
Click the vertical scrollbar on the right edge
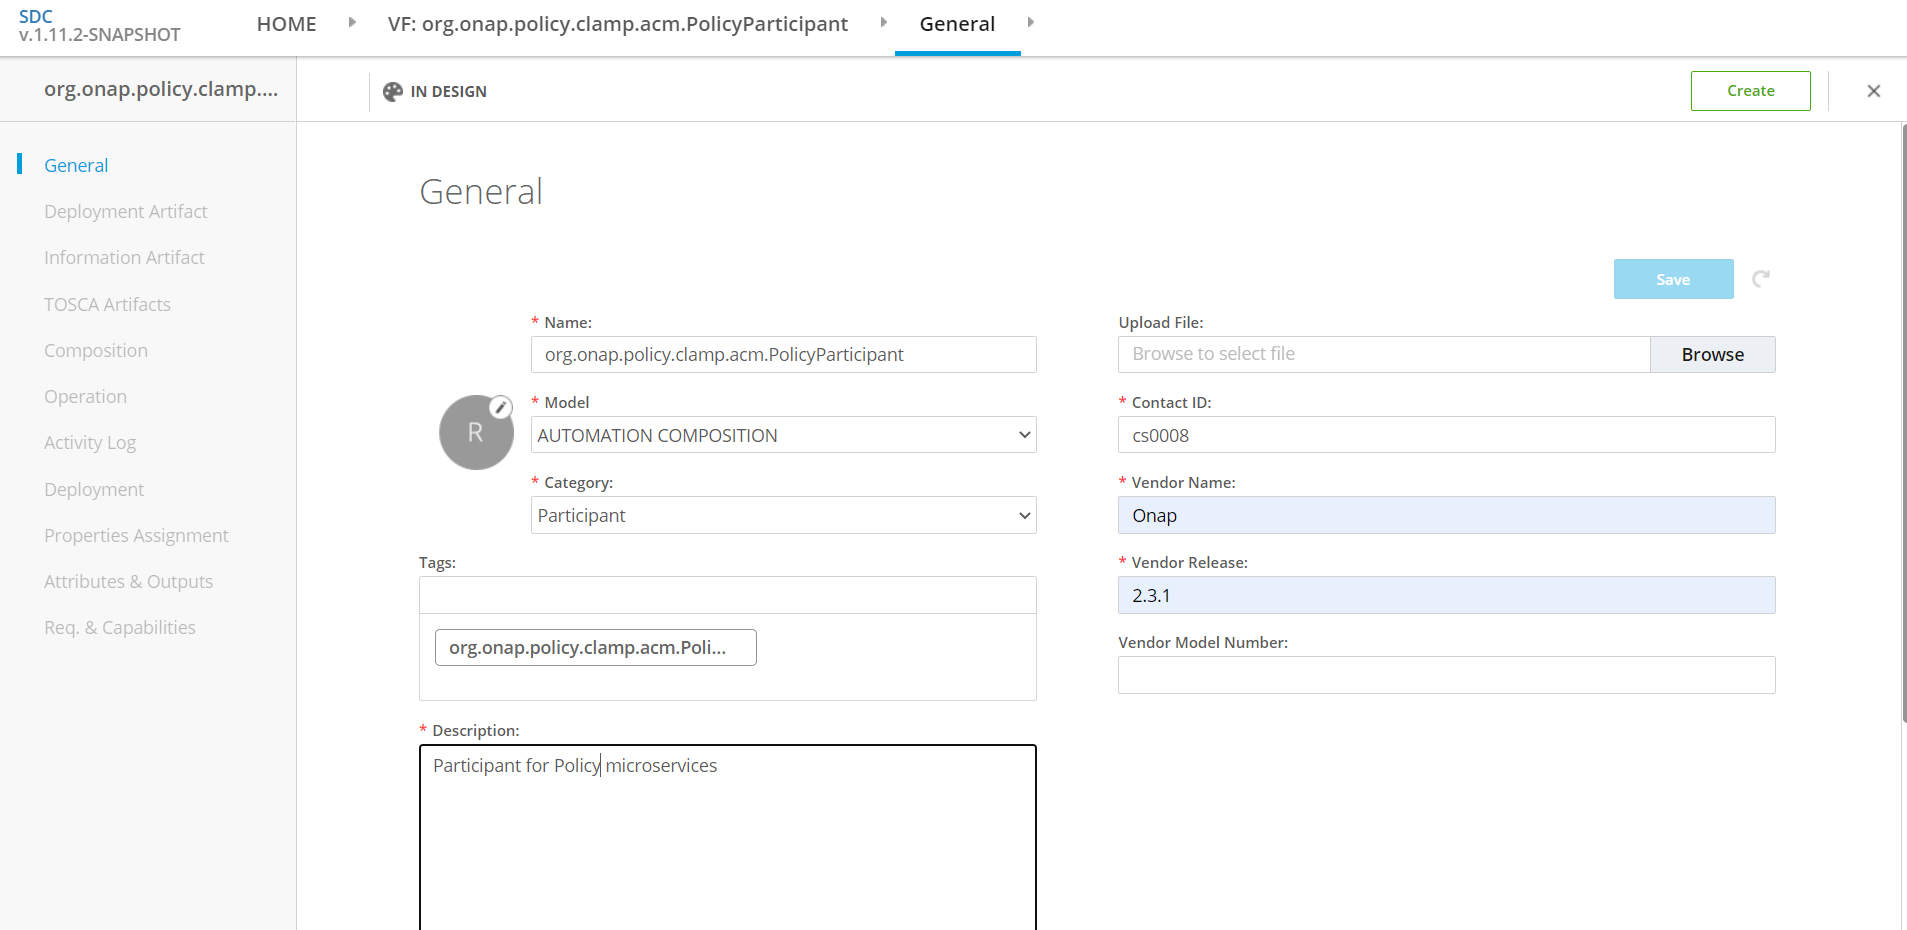click(x=1903, y=422)
